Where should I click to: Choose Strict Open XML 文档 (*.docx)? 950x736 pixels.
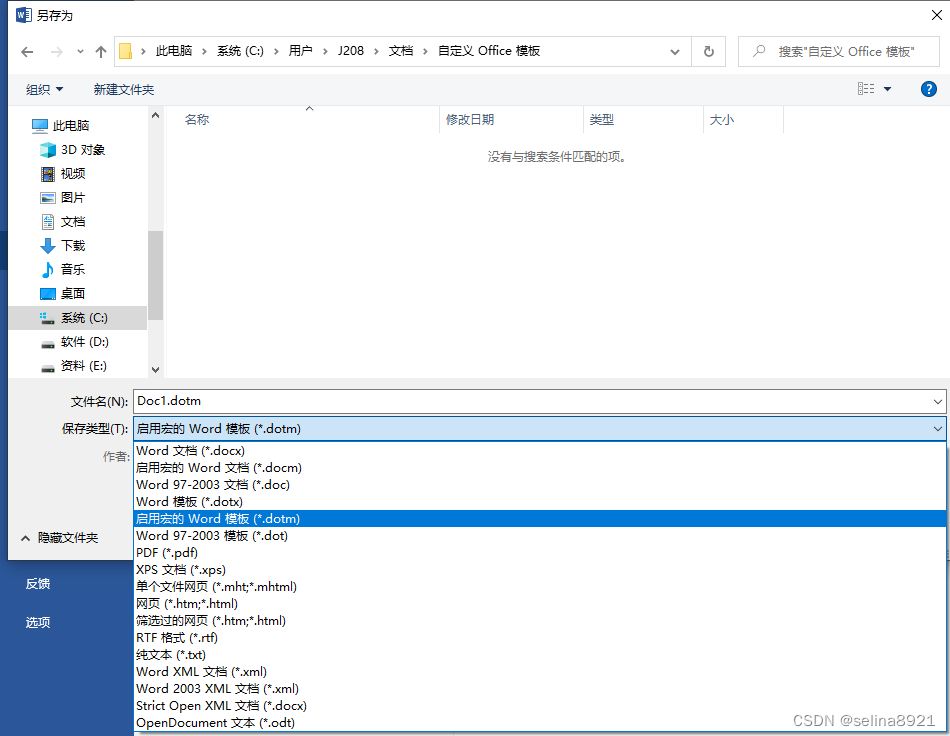click(539, 706)
